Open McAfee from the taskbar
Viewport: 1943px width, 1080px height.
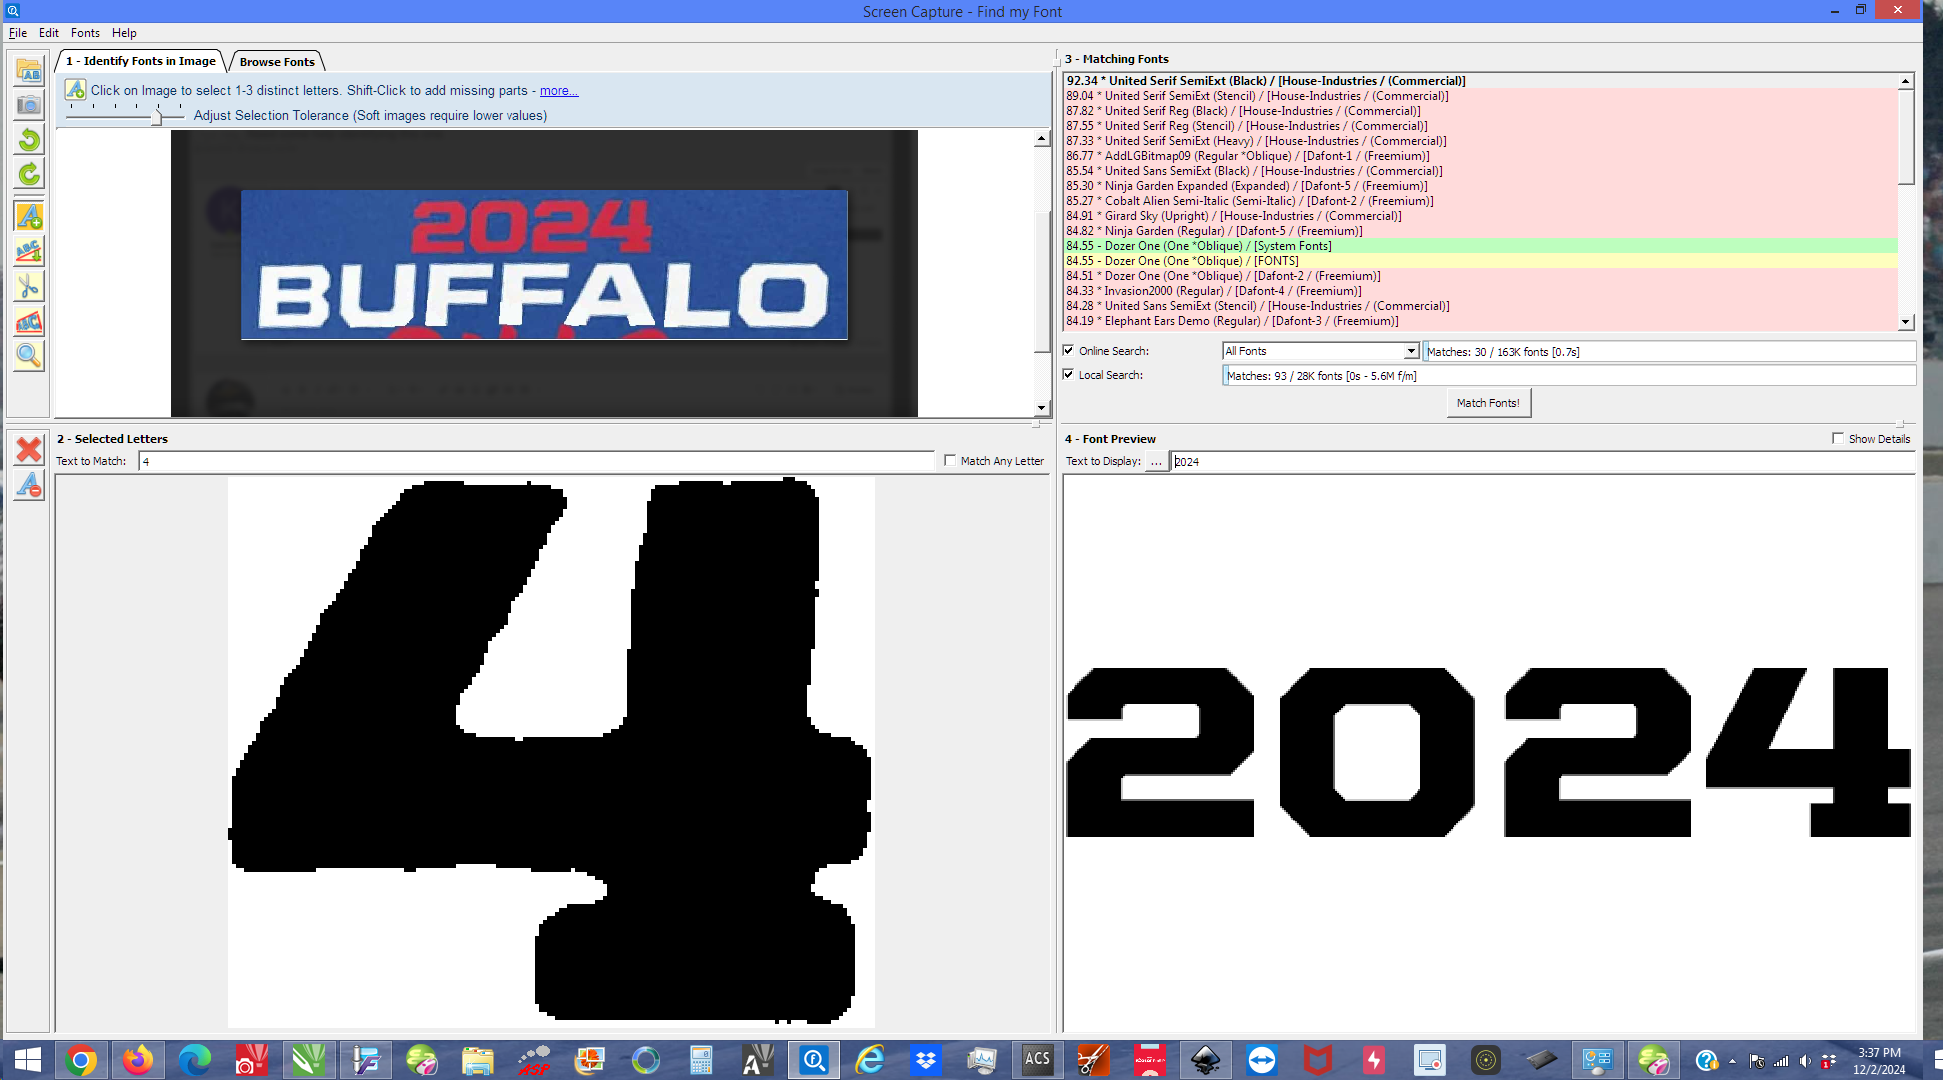coord(1318,1060)
